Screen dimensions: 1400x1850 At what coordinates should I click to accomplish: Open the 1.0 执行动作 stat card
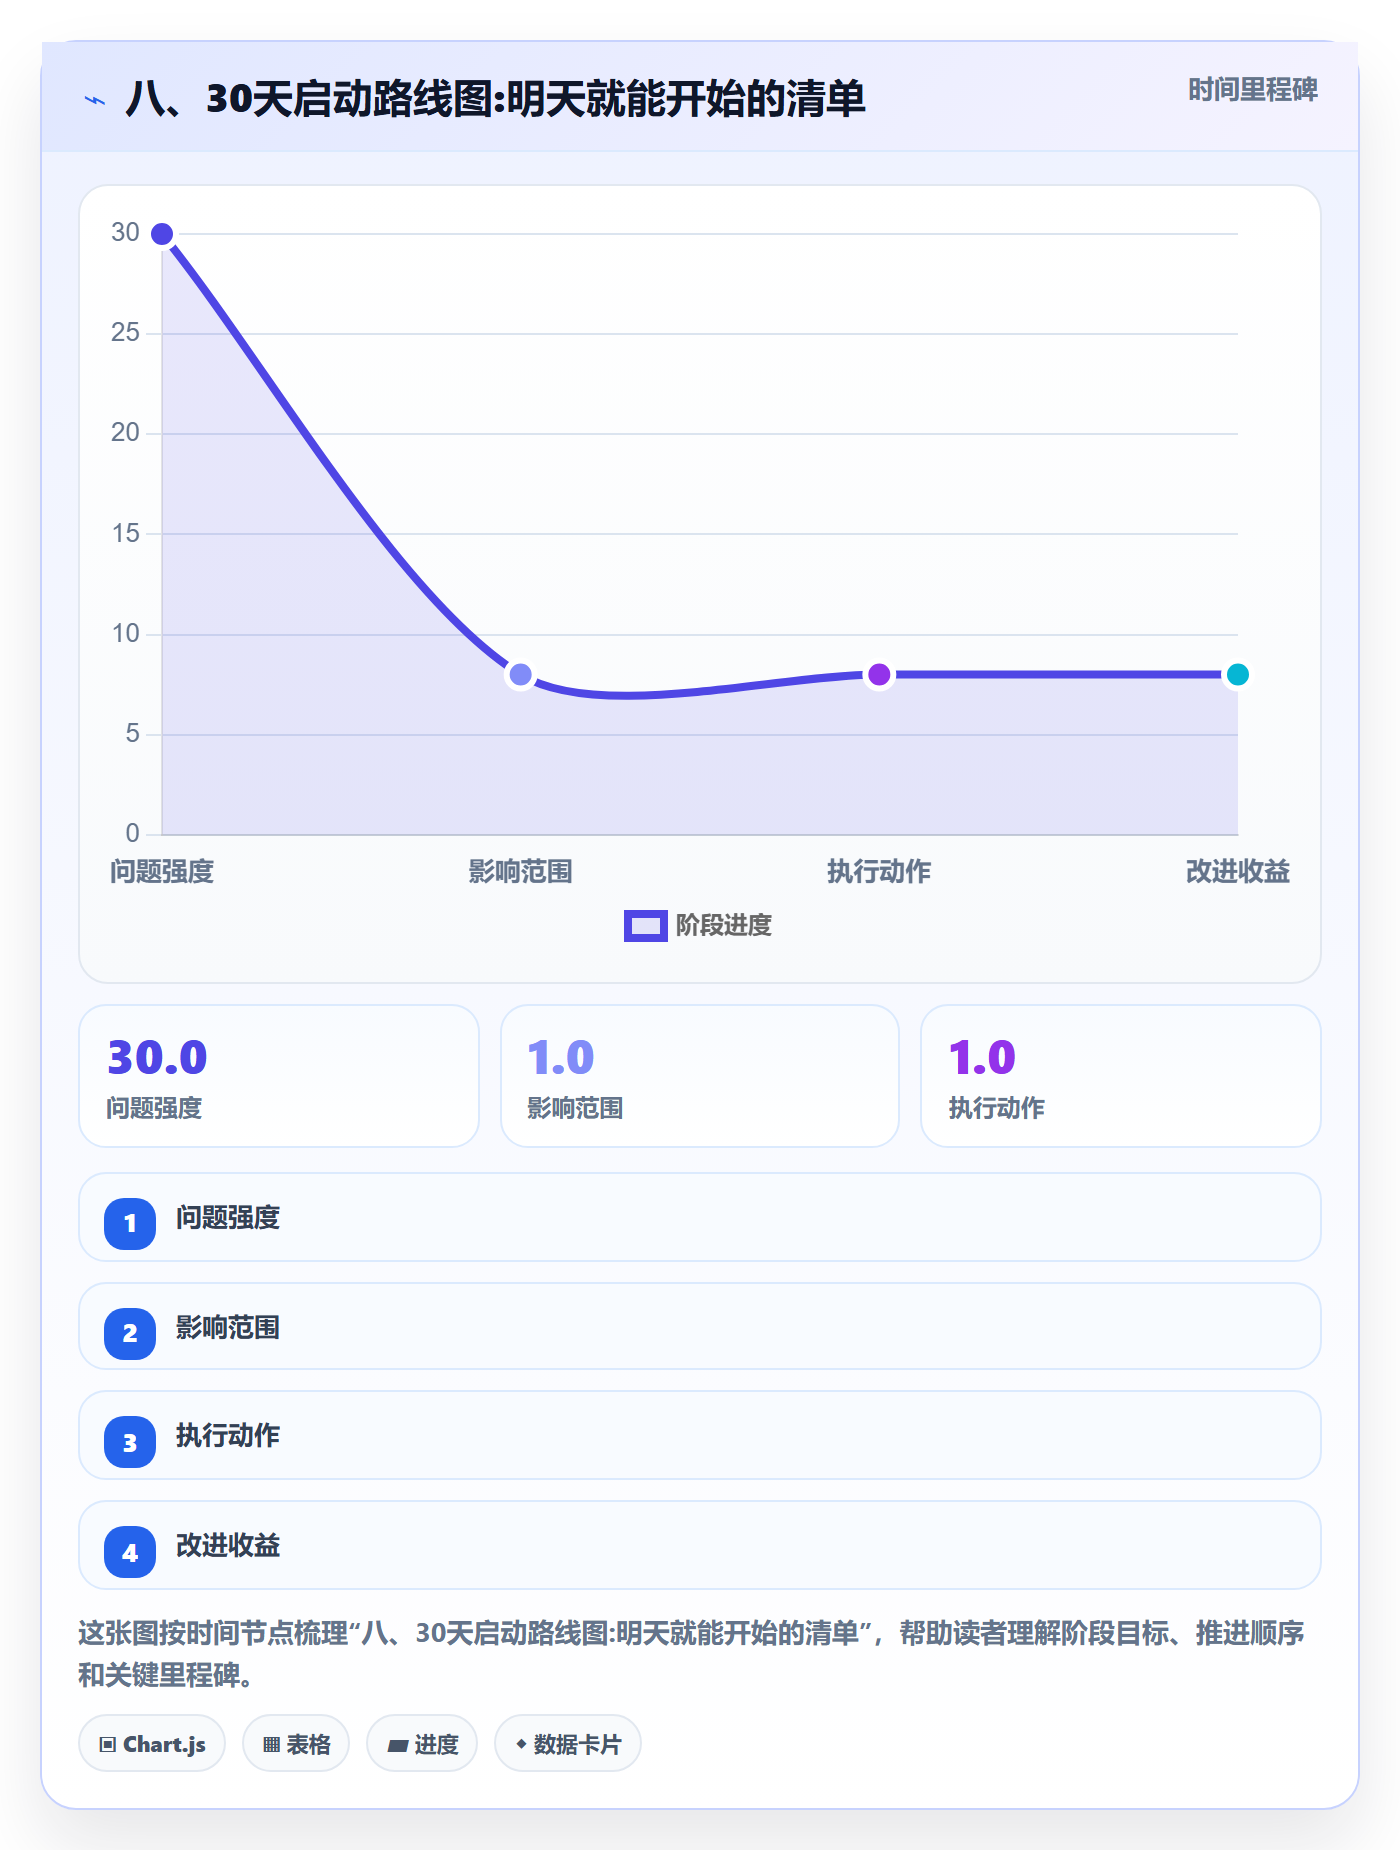(1121, 1076)
